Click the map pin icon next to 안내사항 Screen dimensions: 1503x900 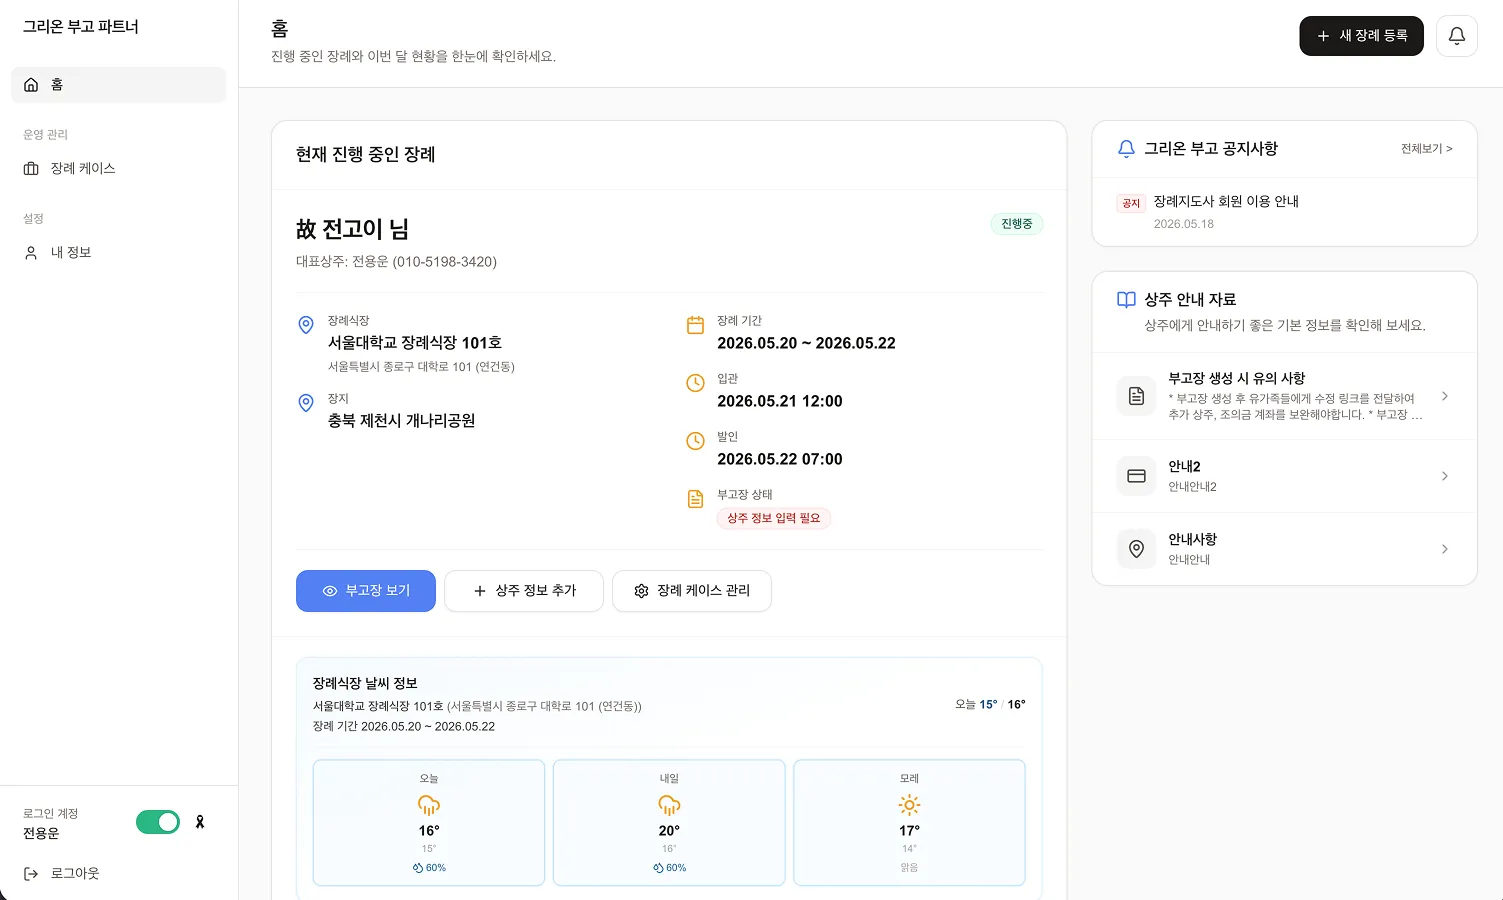(1136, 549)
